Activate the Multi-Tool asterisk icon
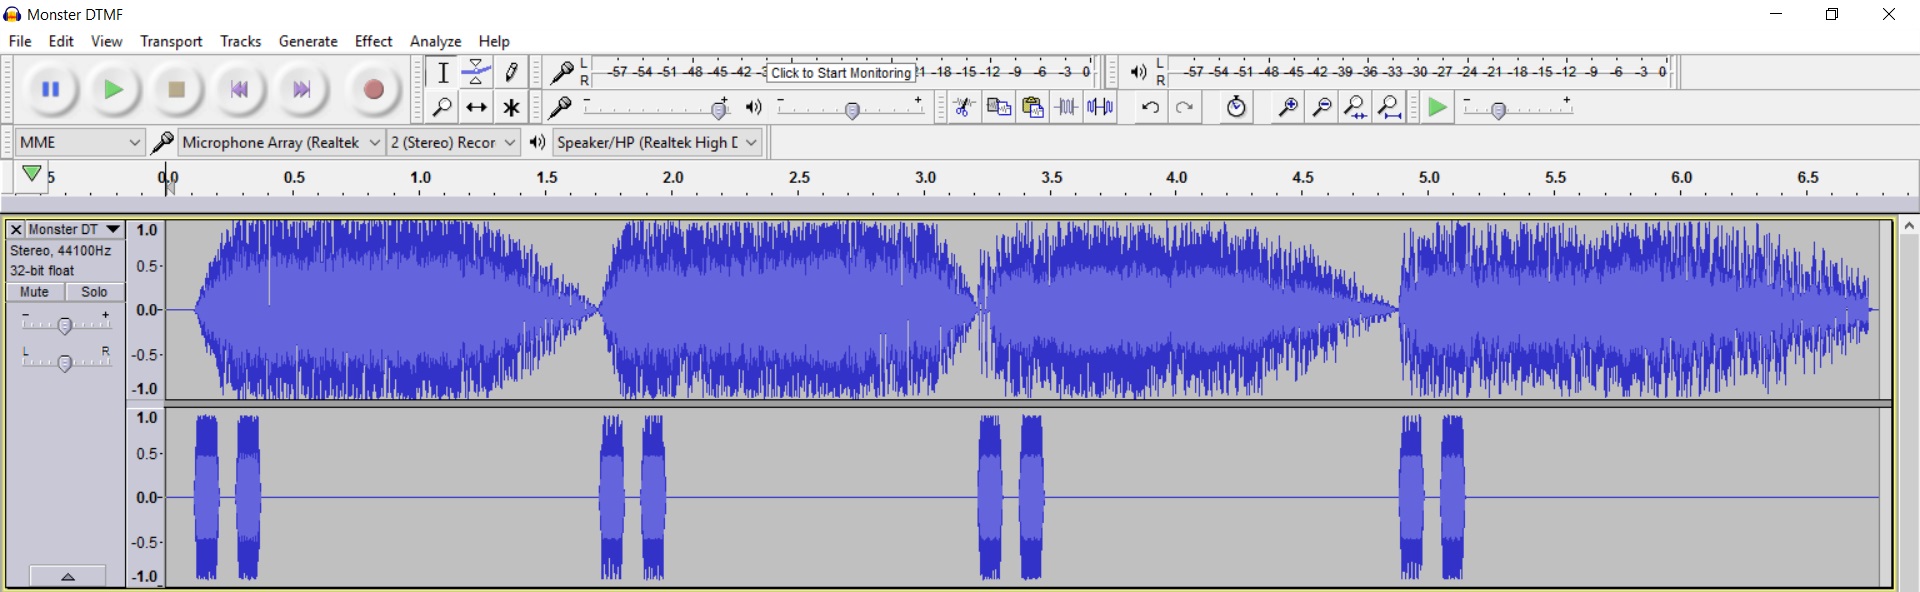The image size is (1920, 592). tap(511, 107)
